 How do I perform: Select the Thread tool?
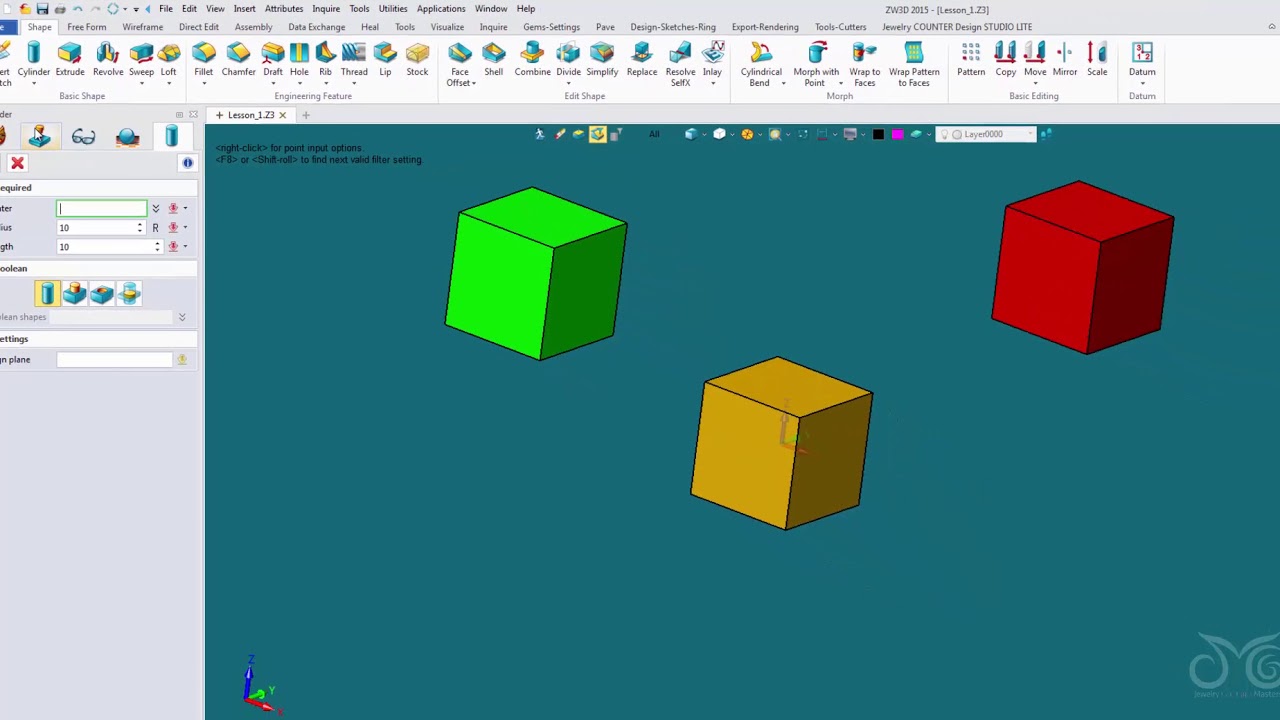354,60
